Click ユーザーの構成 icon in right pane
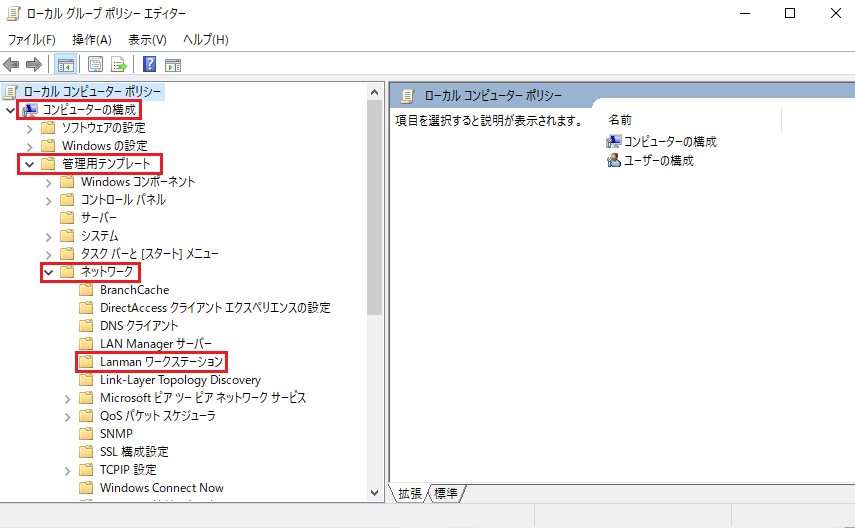This screenshot has height=528, width=855. coord(614,160)
